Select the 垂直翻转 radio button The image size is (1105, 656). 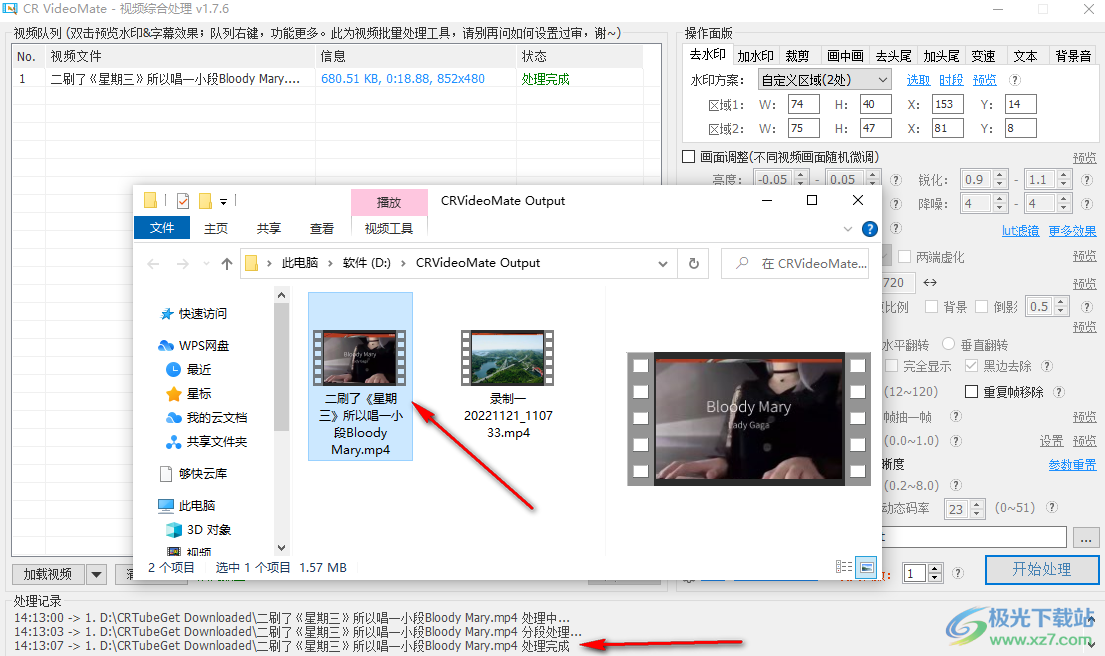click(x=949, y=344)
